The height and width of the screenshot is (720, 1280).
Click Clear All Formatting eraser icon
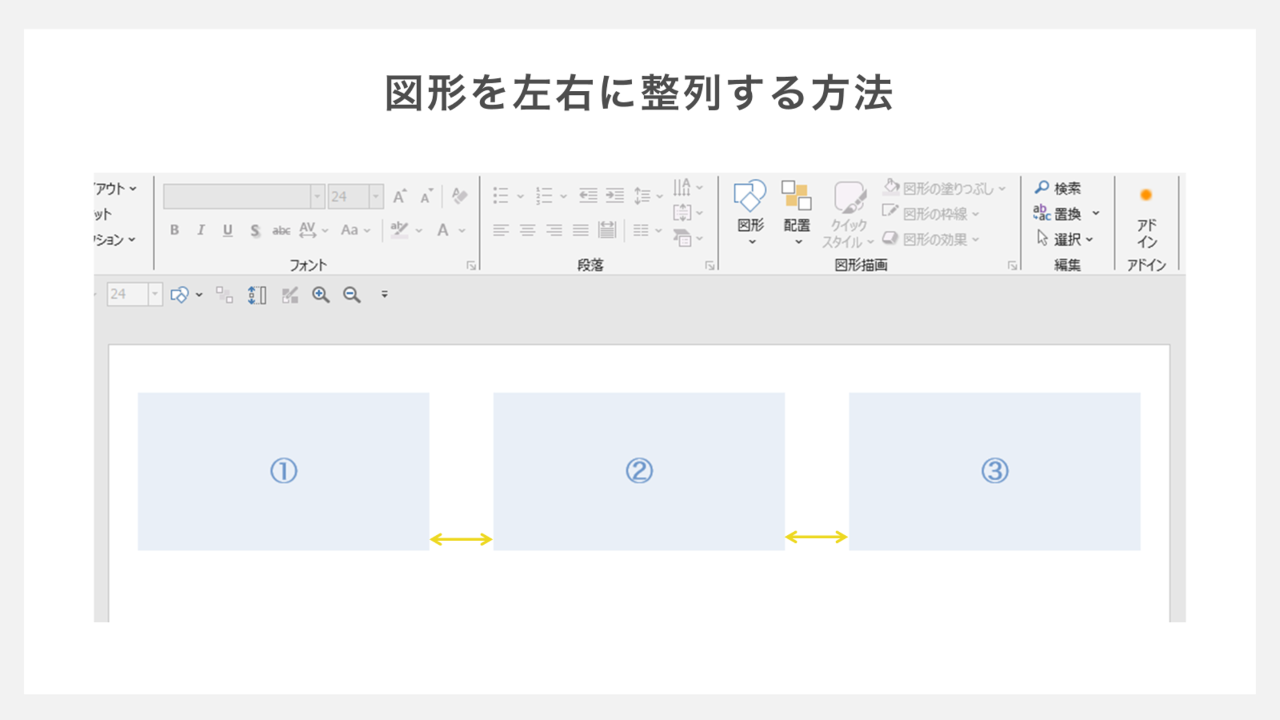(459, 196)
